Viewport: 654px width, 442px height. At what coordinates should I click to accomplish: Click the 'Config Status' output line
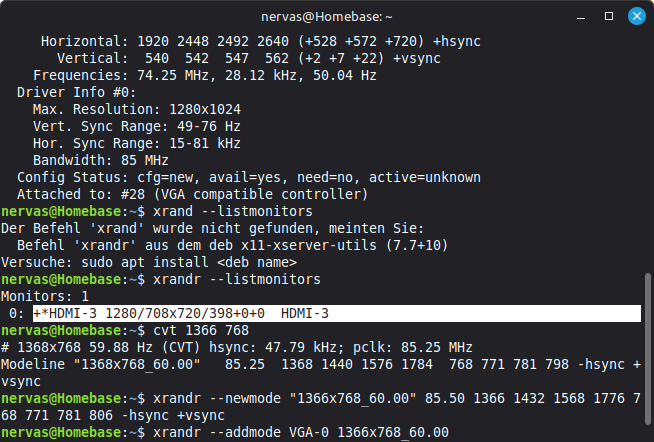tap(248, 177)
